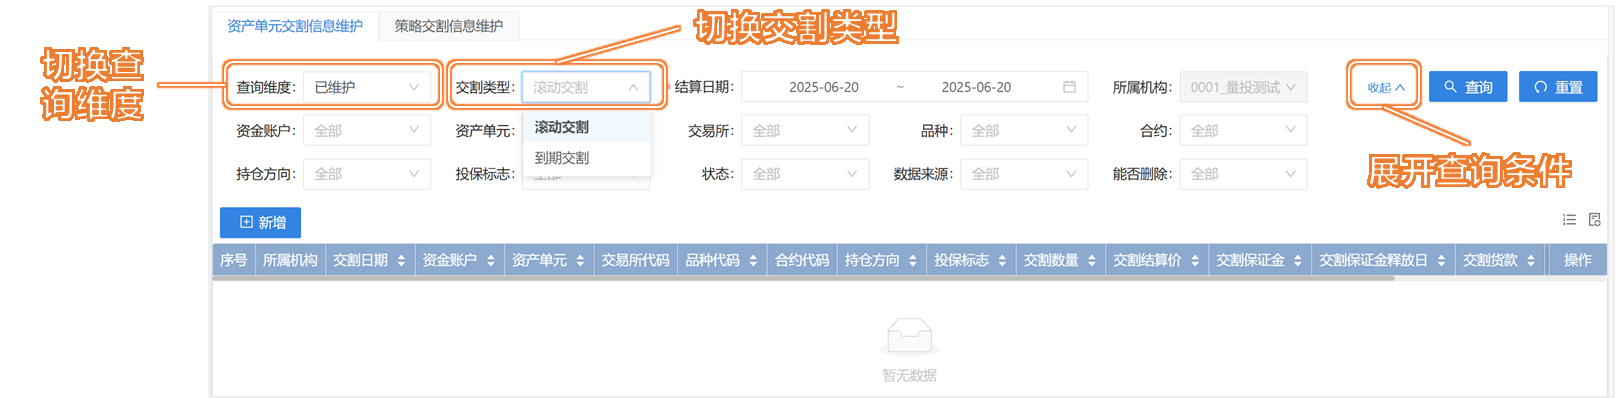
Task: Open the 持仓方向 dropdown
Action: (366, 173)
